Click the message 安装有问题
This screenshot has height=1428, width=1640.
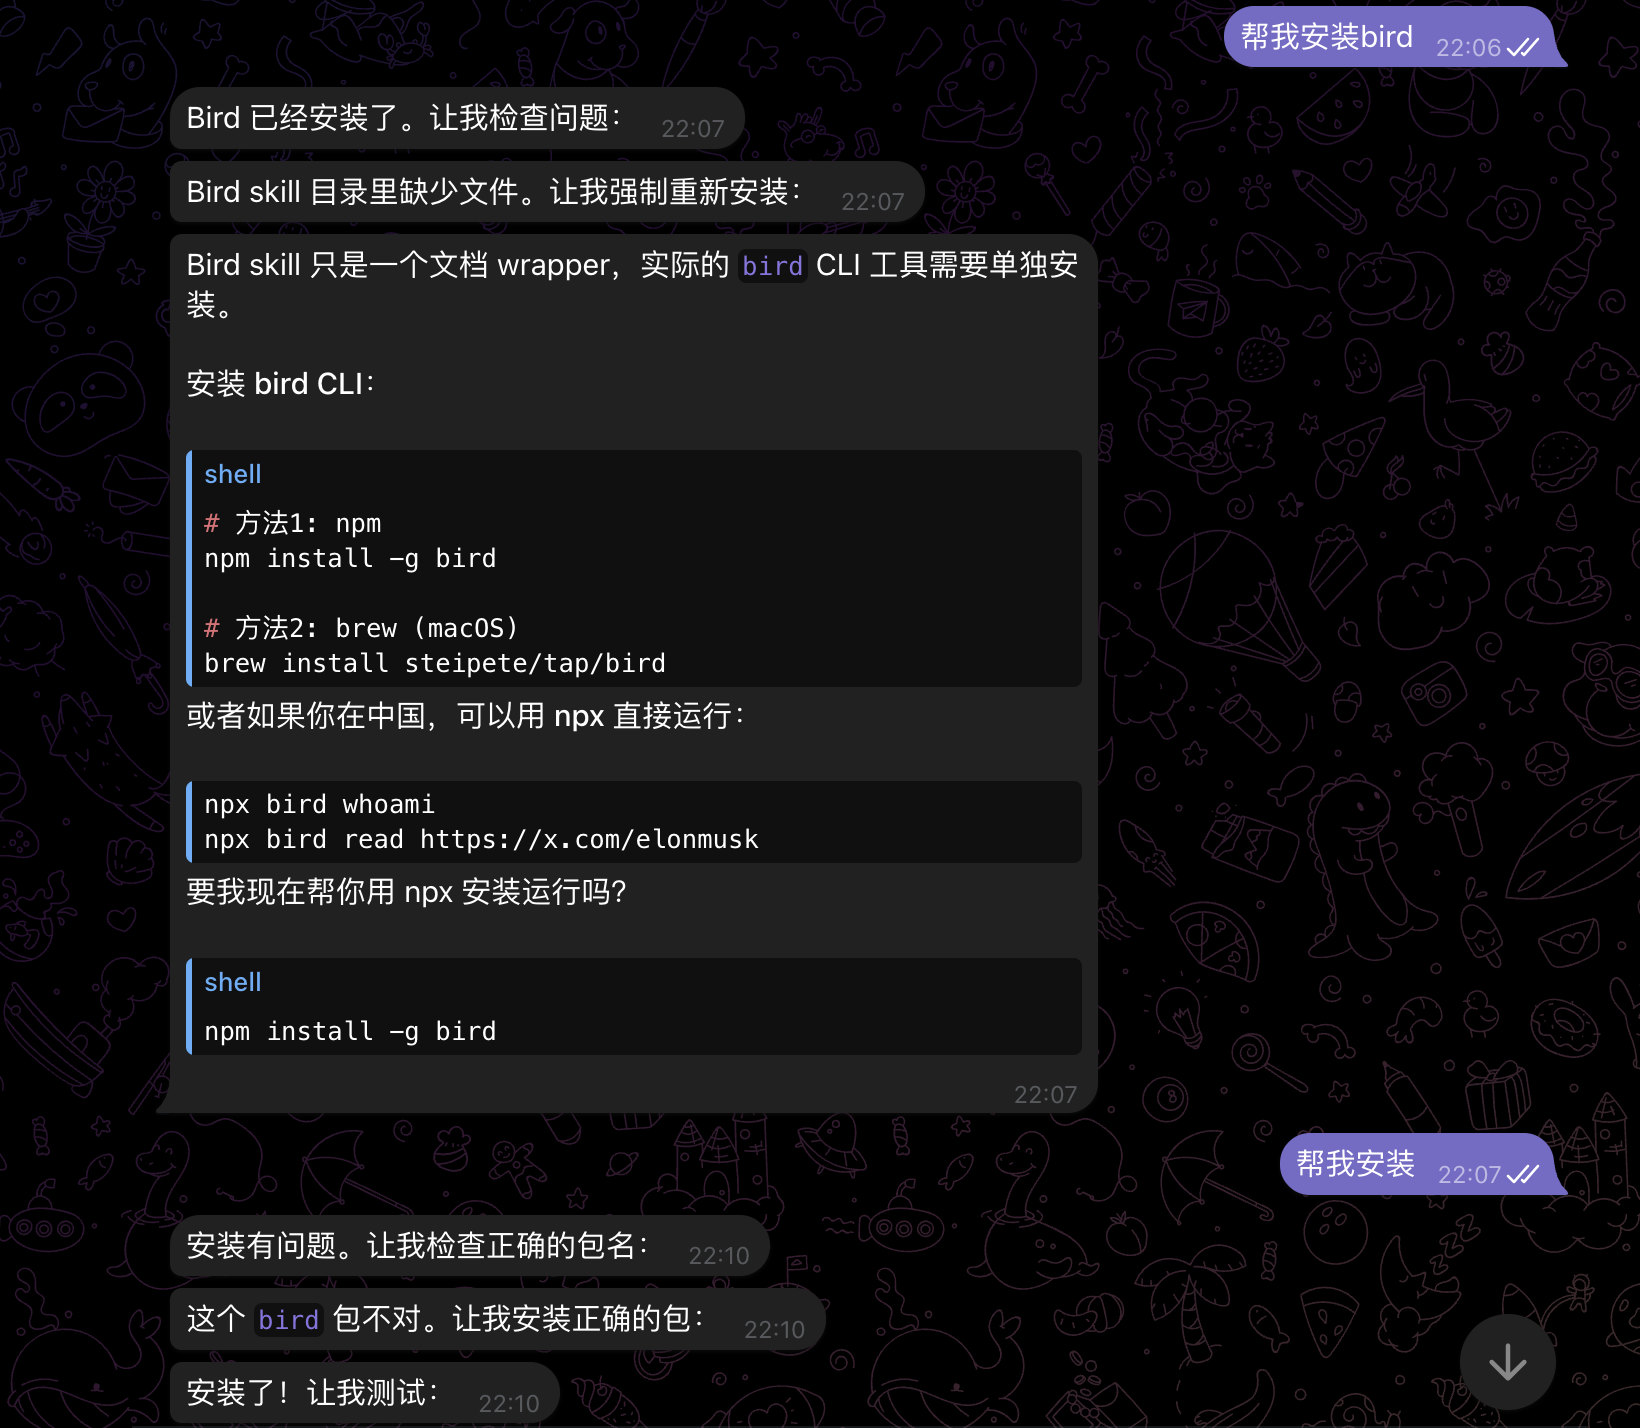(x=417, y=1246)
